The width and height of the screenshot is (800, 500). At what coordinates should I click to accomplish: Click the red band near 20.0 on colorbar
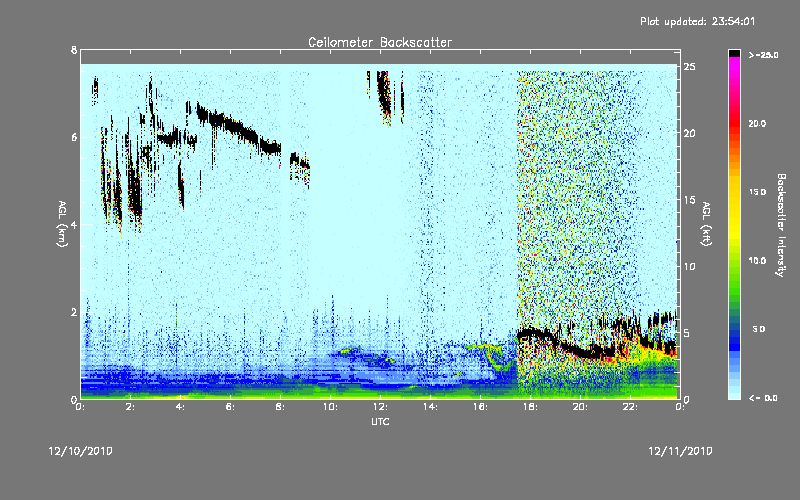734,125
